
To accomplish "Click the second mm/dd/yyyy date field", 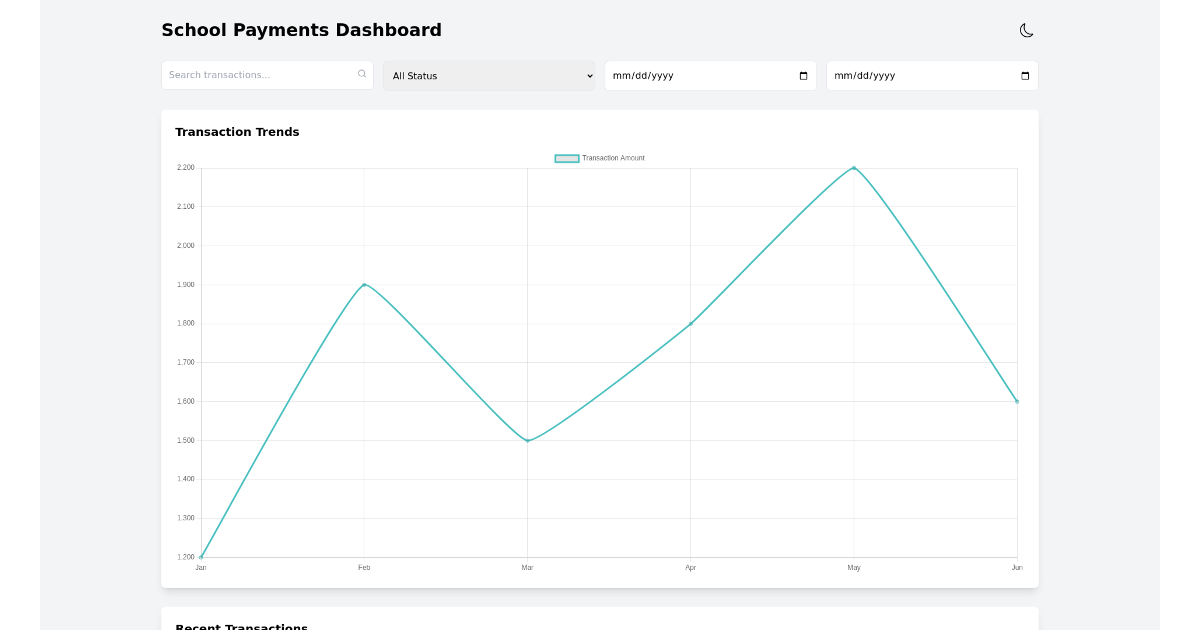I will point(920,75).
